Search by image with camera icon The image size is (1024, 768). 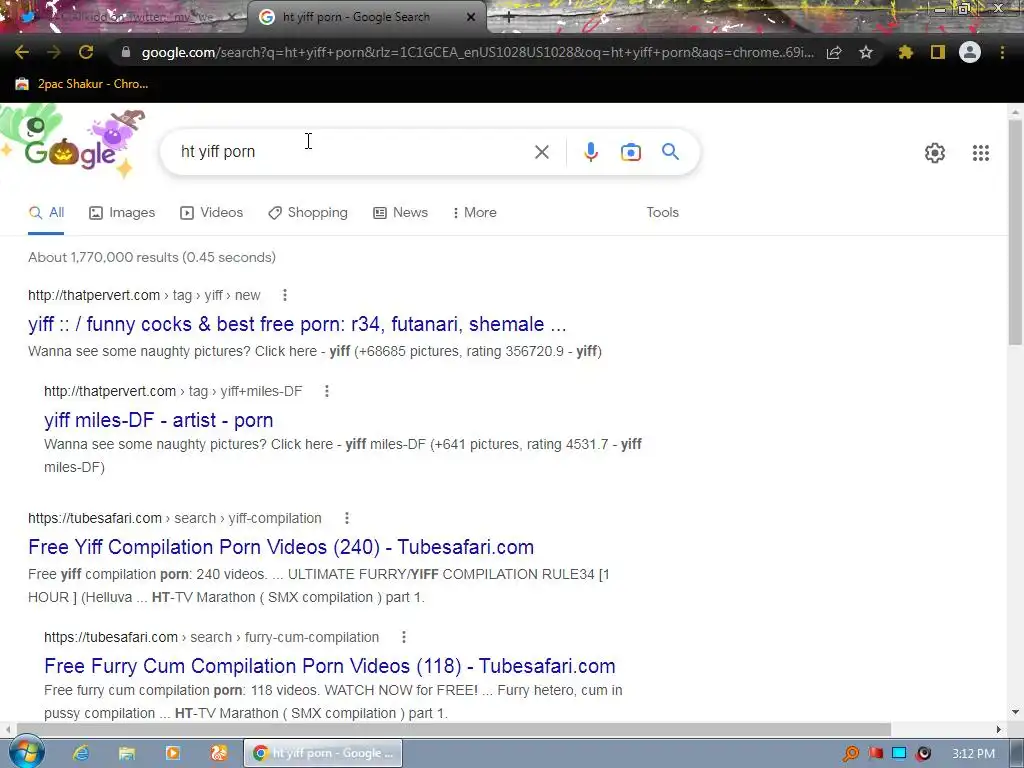(x=631, y=152)
